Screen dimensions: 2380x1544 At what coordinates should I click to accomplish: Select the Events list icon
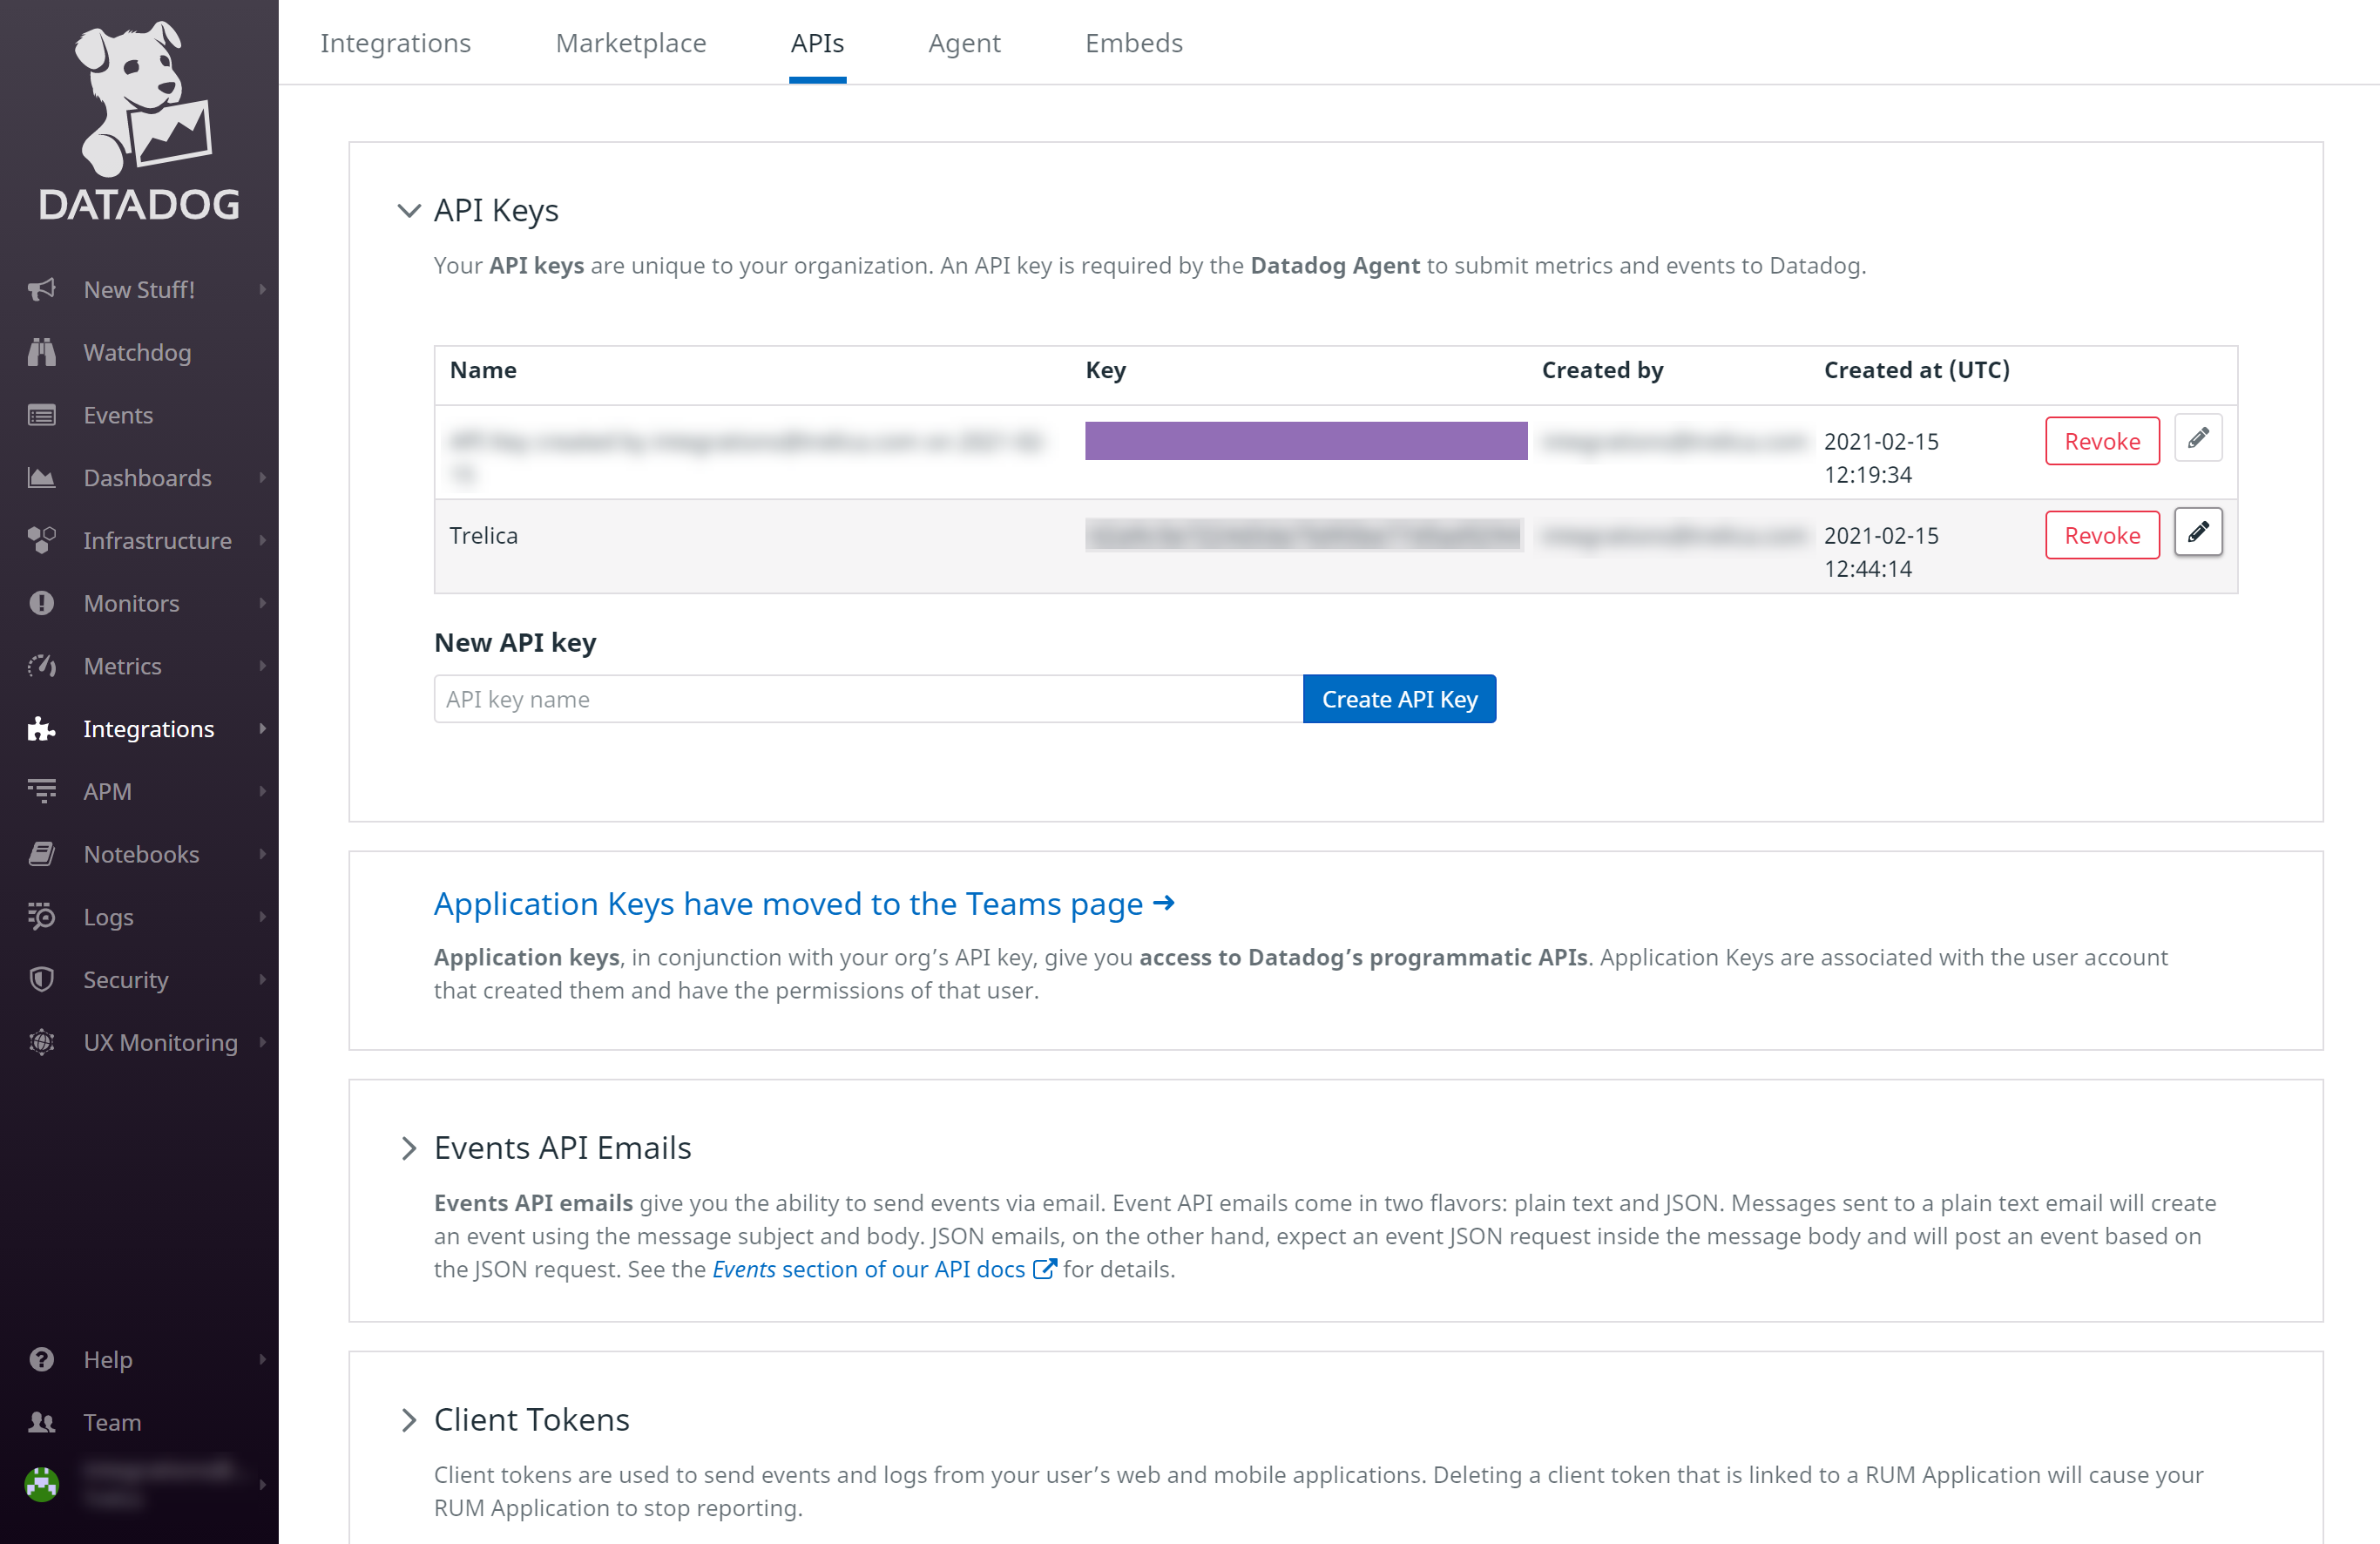(41, 415)
